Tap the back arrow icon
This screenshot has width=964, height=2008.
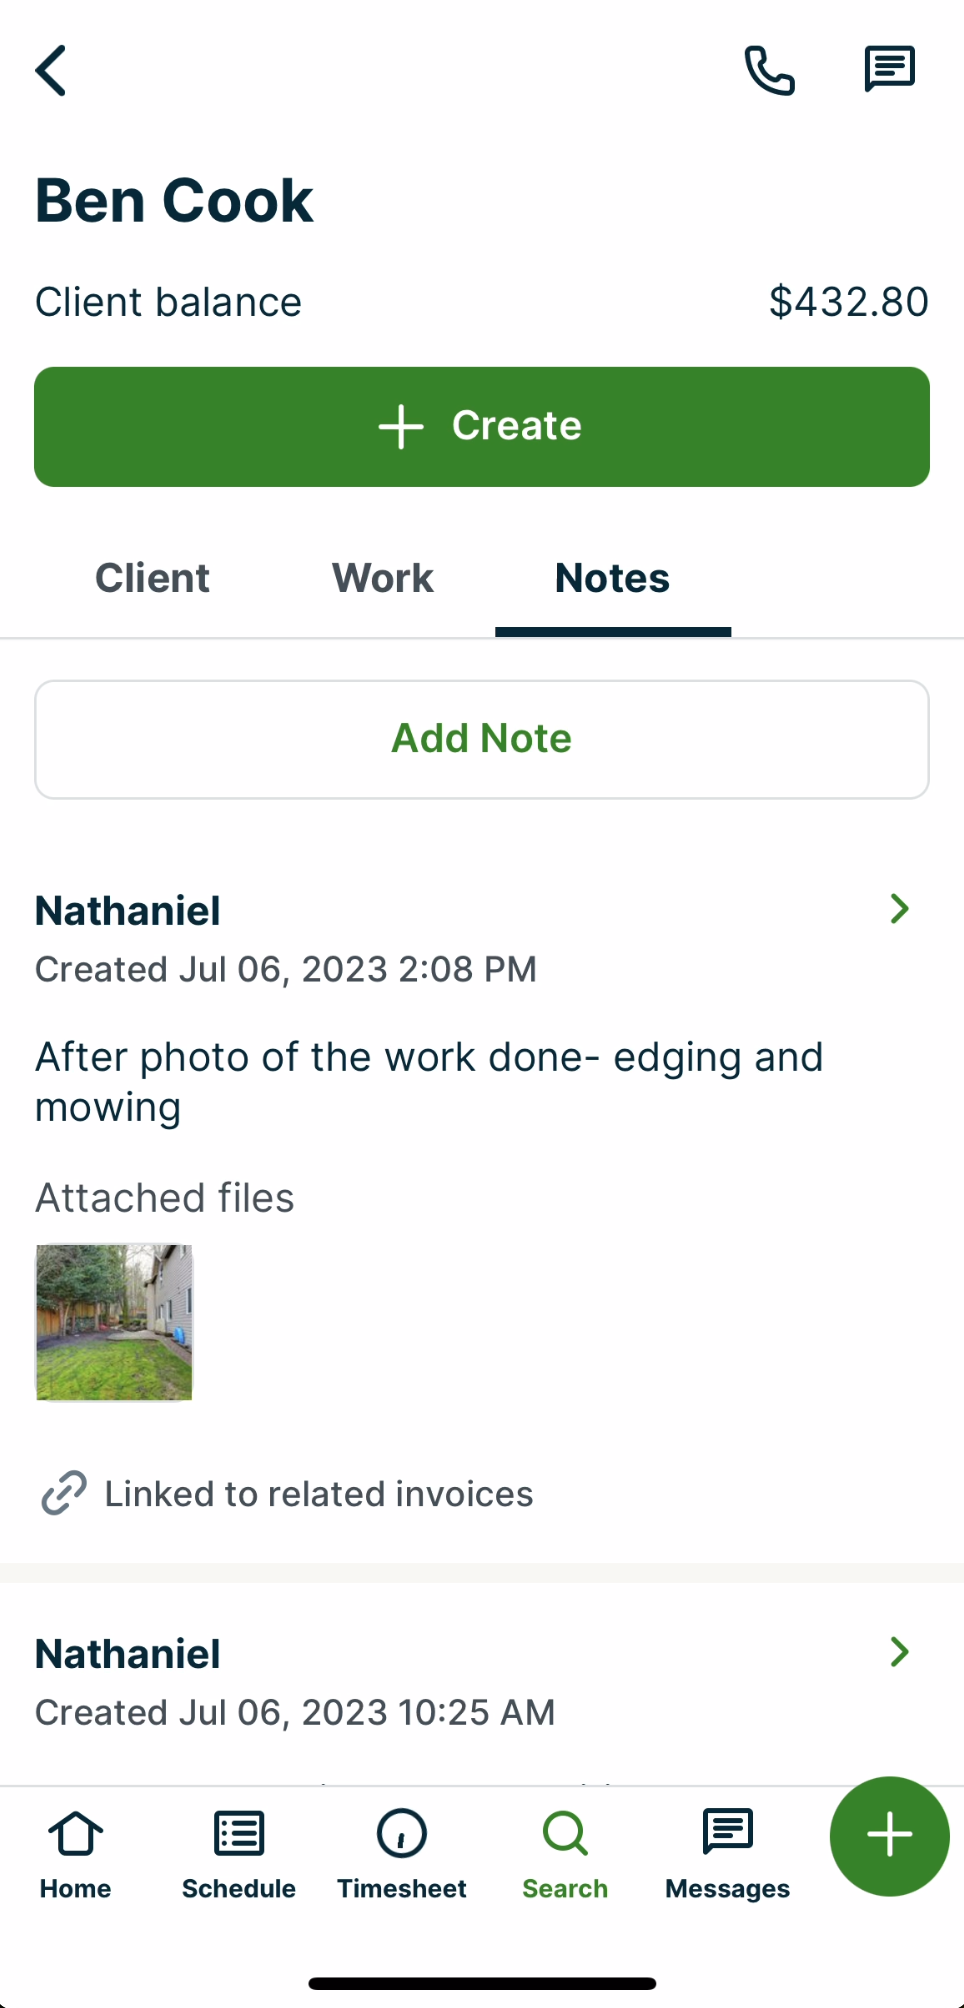pyautogui.click(x=52, y=70)
